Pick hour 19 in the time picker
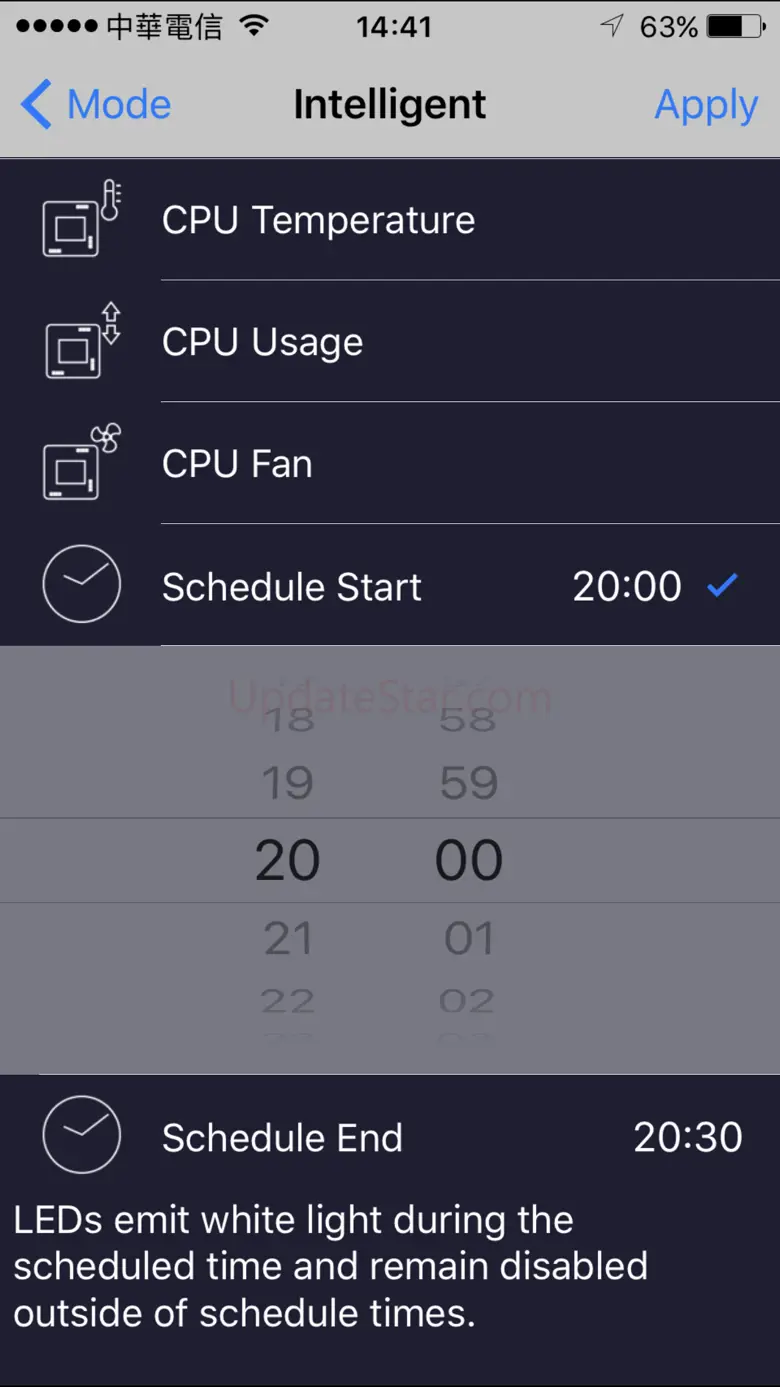This screenshot has width=780, height=1387. pyautogui.click(x=288, y=782)
